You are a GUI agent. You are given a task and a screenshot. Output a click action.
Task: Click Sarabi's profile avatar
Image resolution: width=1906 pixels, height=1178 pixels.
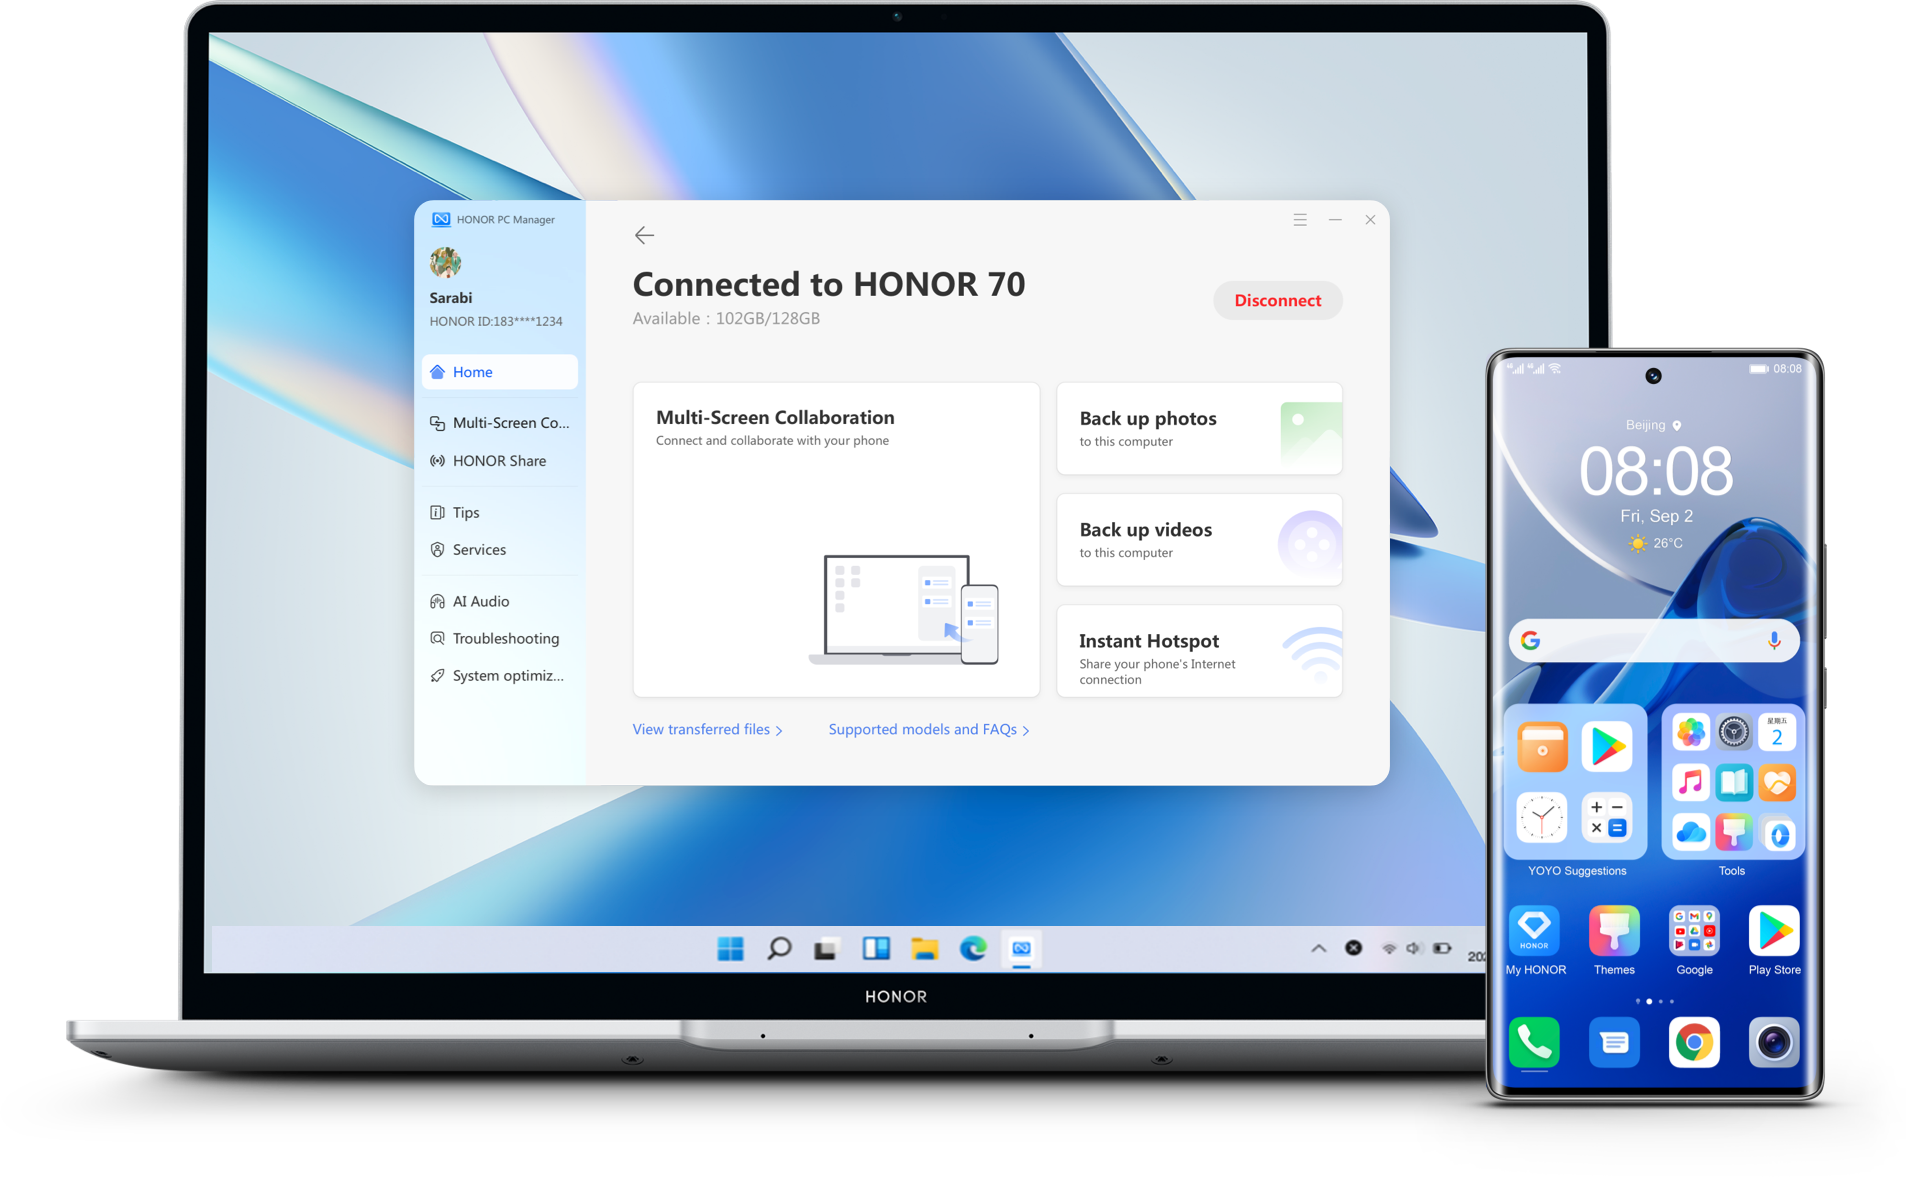[445, 263]
